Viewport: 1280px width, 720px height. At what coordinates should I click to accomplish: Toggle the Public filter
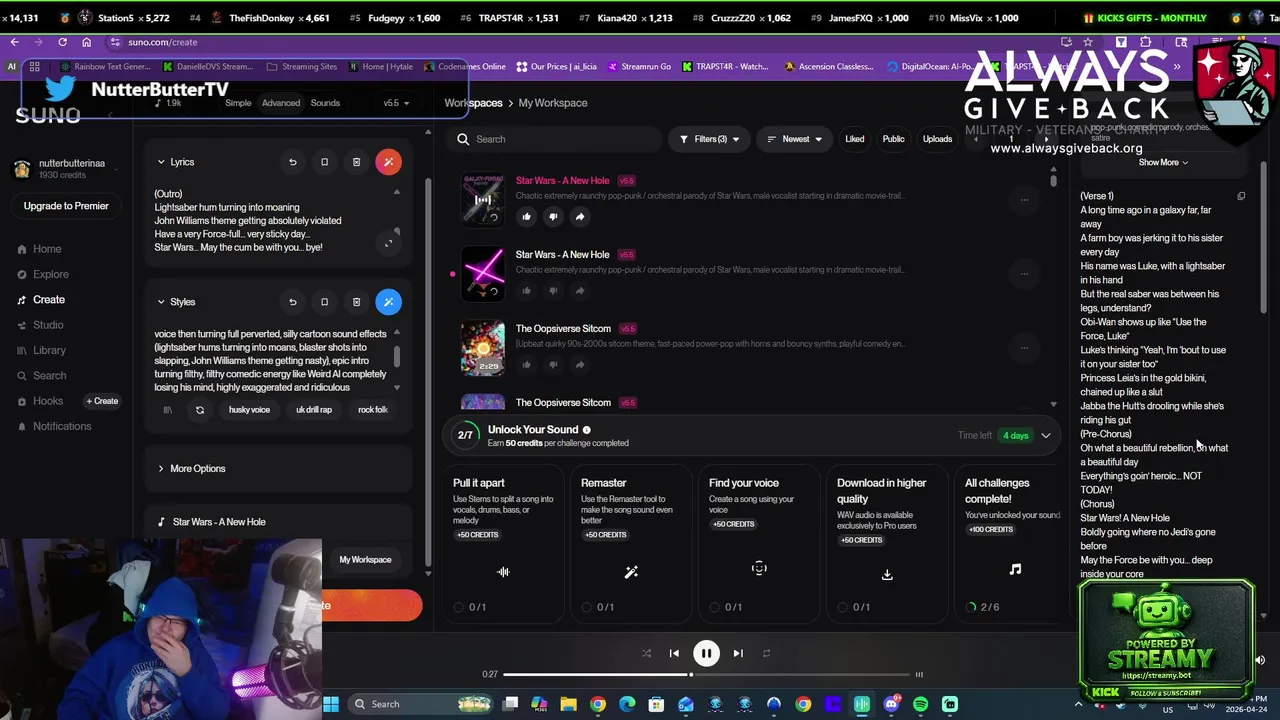[893, 139]
